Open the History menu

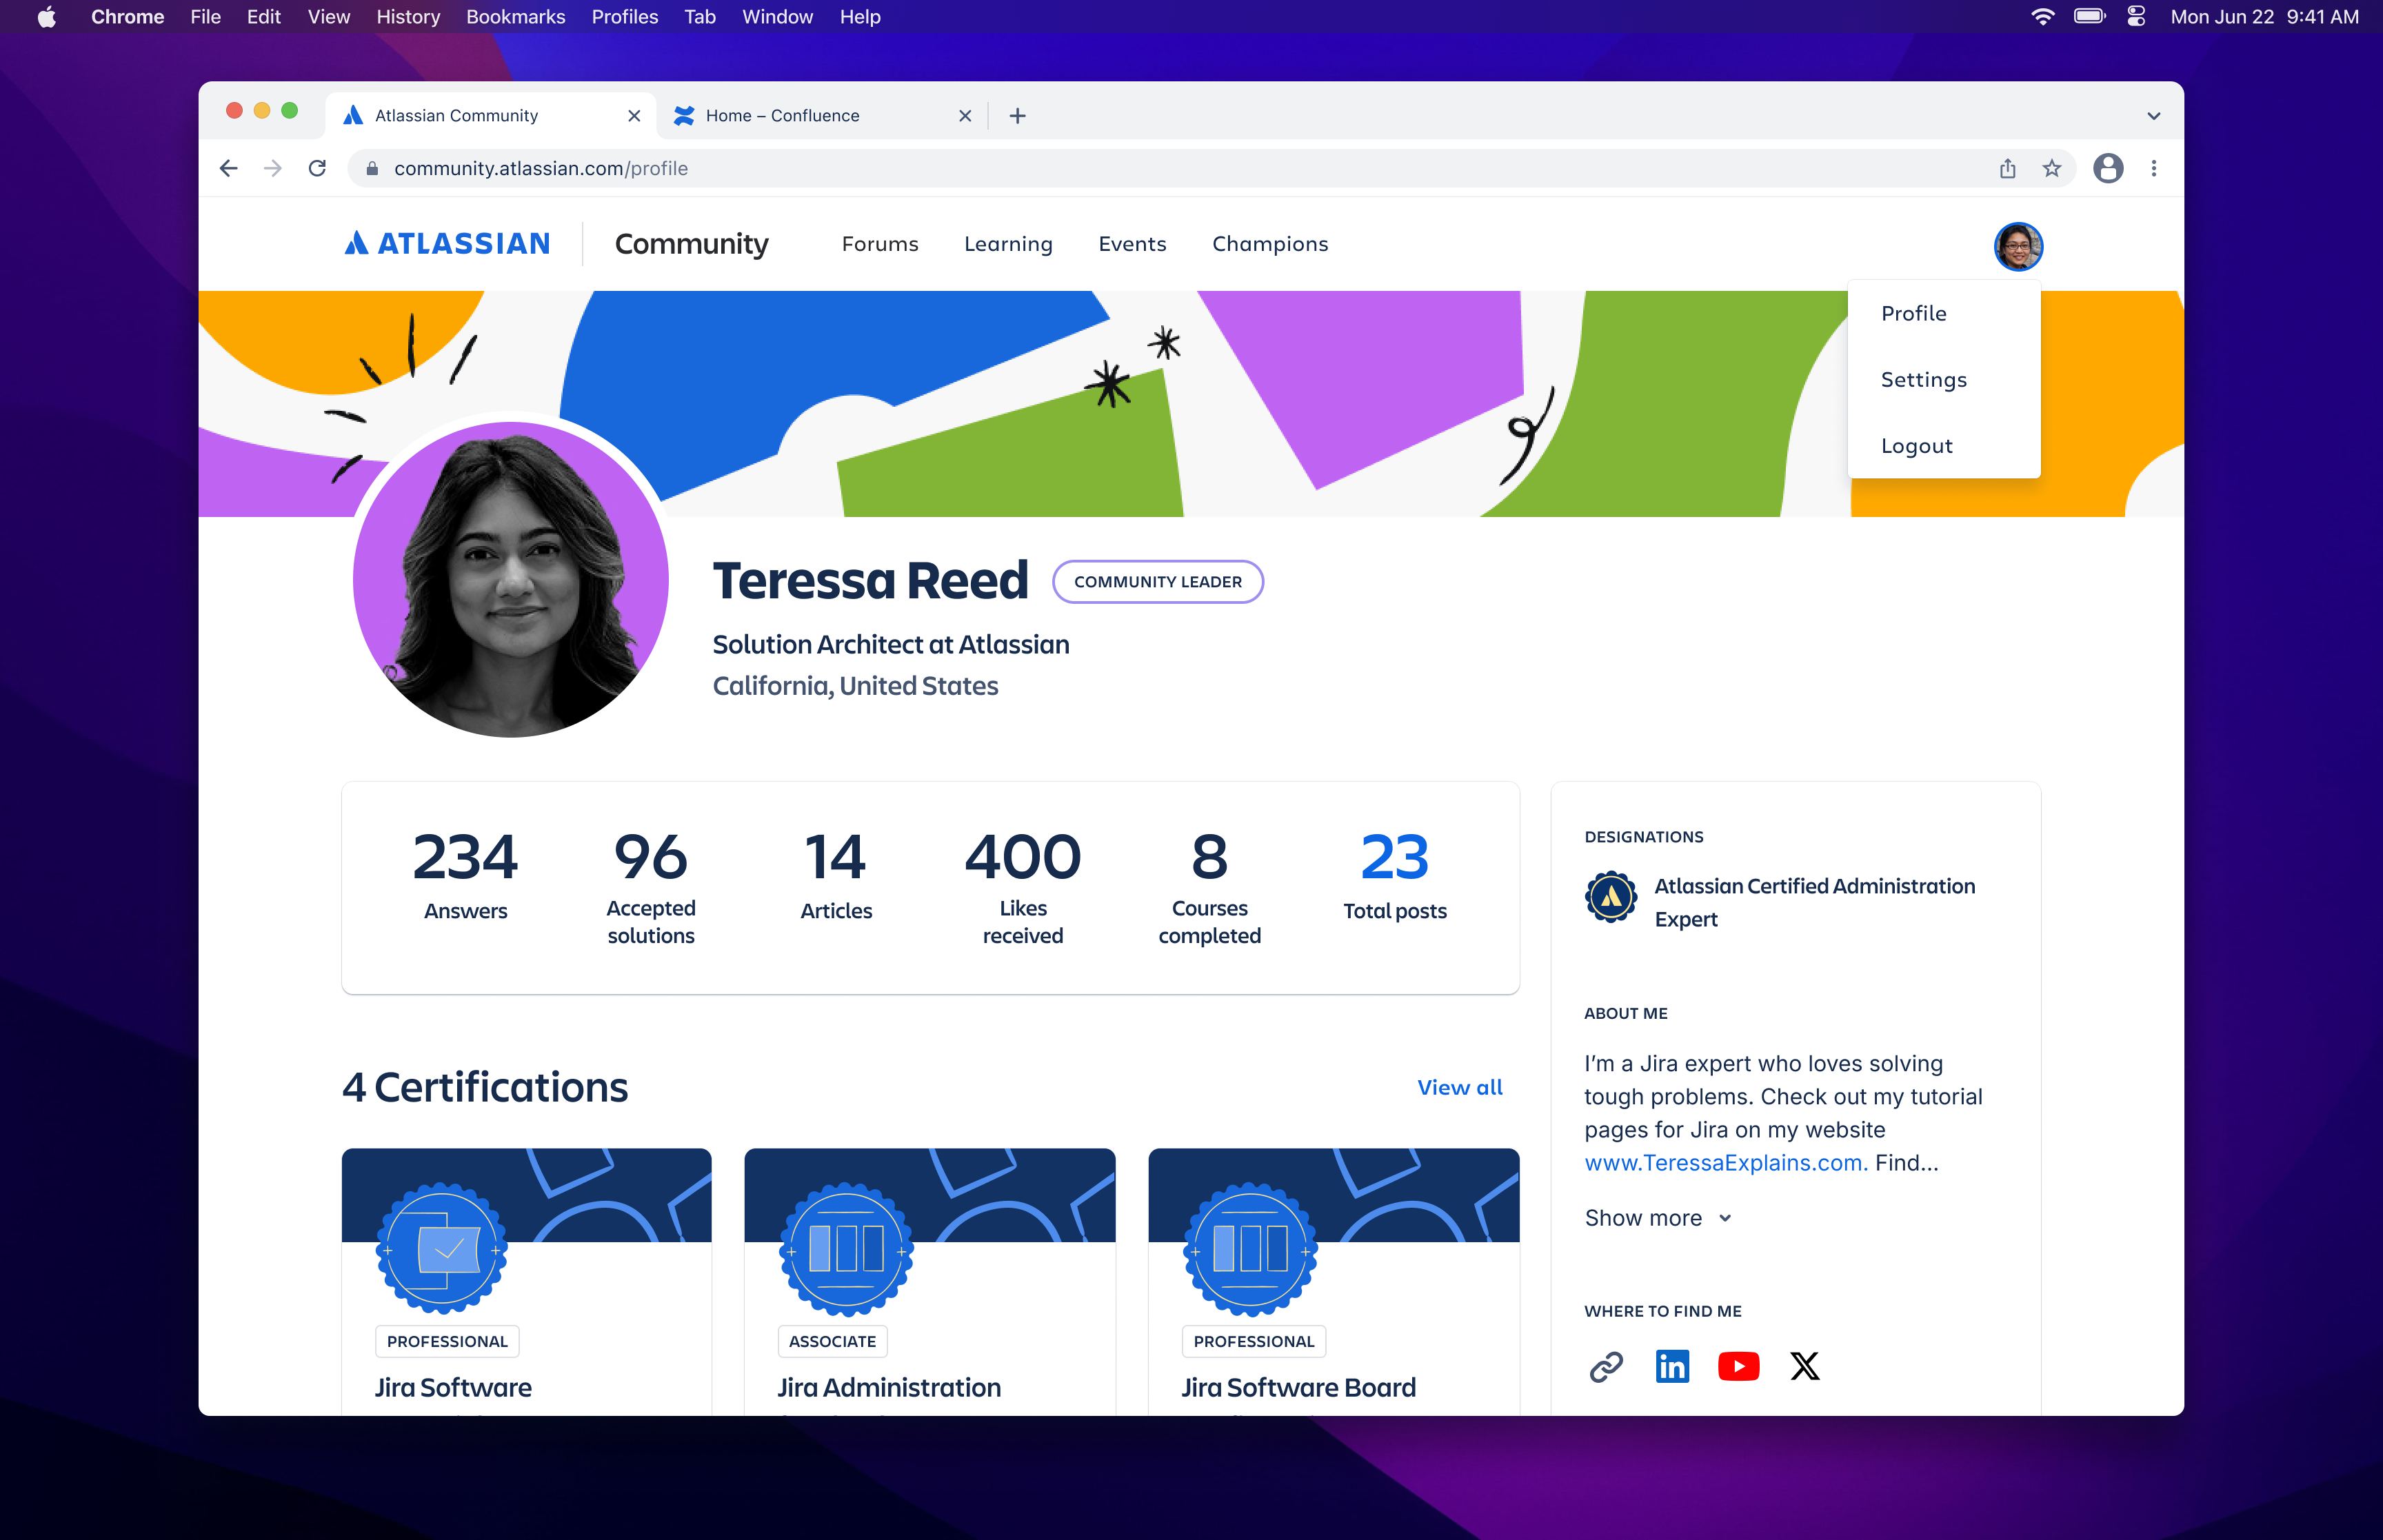408,17
